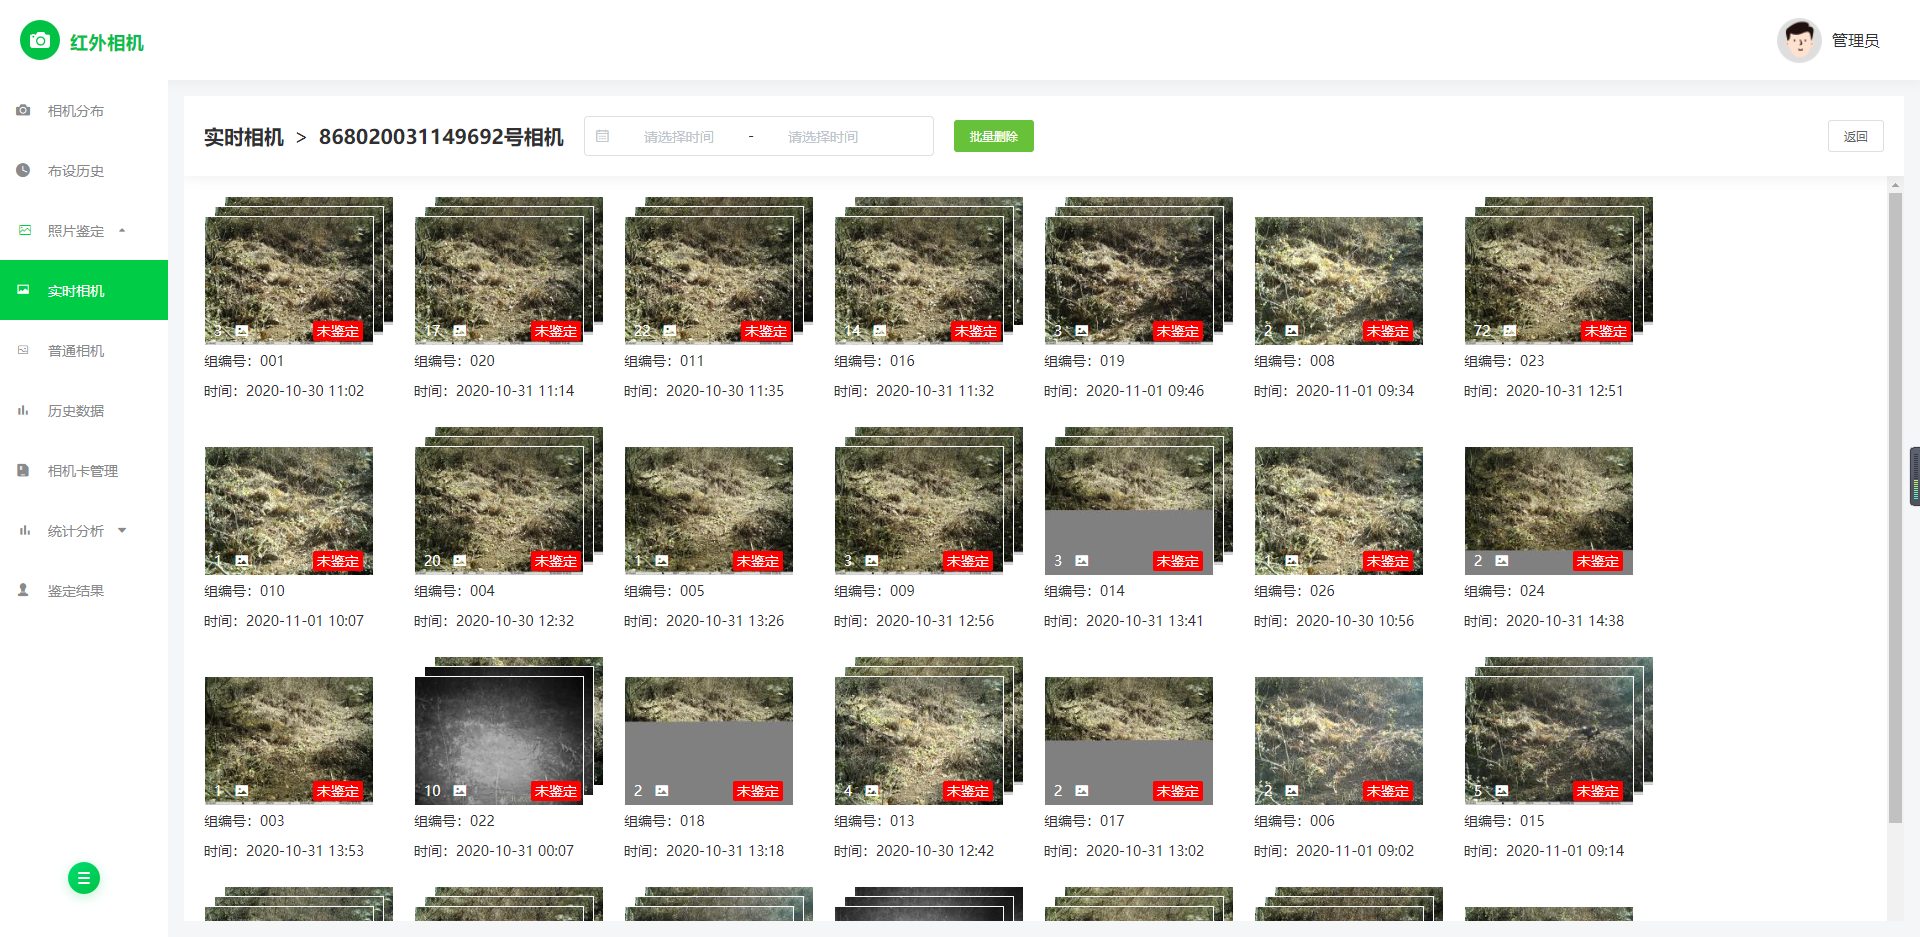
Task: Open the 鉴定结果 menu item
Action: [x=84, y=590]
